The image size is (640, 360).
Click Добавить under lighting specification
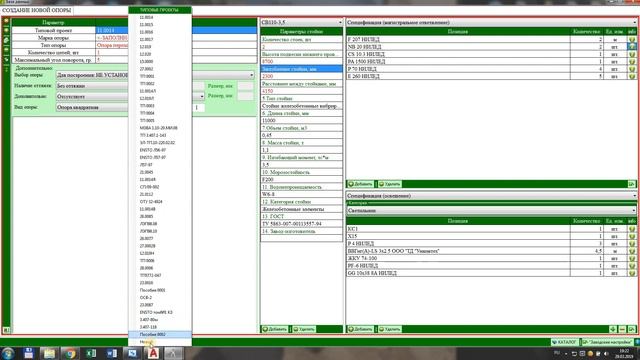[360, 329]
